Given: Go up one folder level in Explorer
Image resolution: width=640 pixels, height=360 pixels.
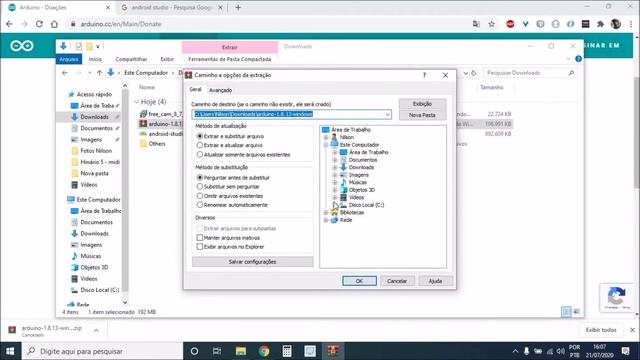Looking at the screenshot, I should click(x=99, y=73).
